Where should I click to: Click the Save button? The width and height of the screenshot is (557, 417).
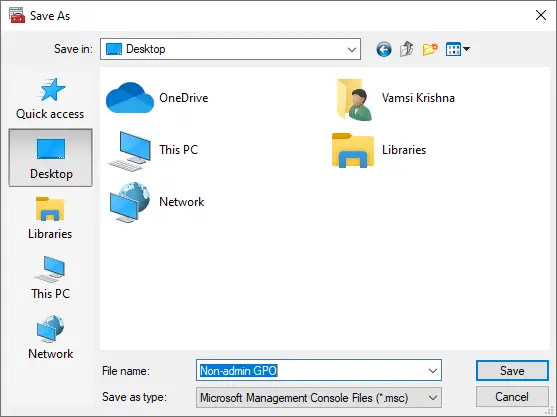tap(512, 370)
